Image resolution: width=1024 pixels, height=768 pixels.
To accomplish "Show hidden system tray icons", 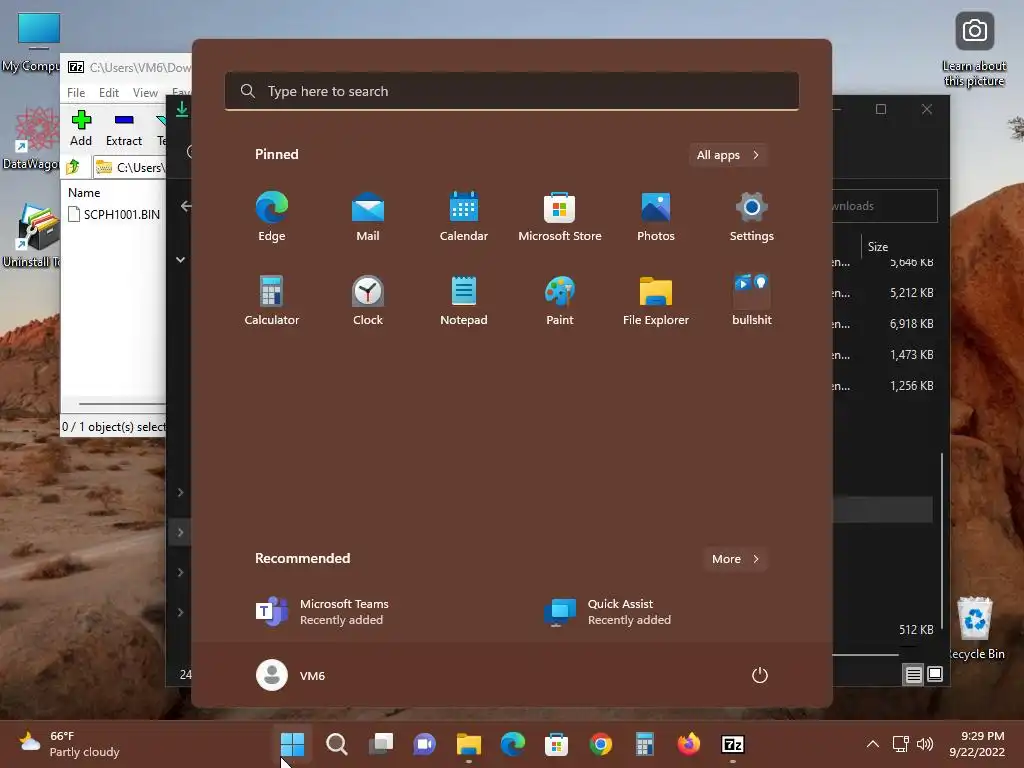I will 872,744.
